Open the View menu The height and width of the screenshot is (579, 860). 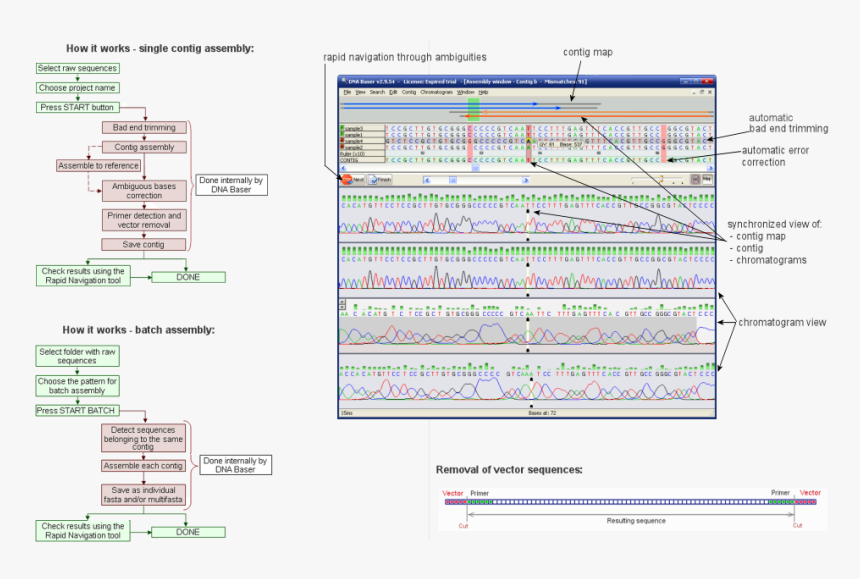pyautogui.click(x=360, y=92)
